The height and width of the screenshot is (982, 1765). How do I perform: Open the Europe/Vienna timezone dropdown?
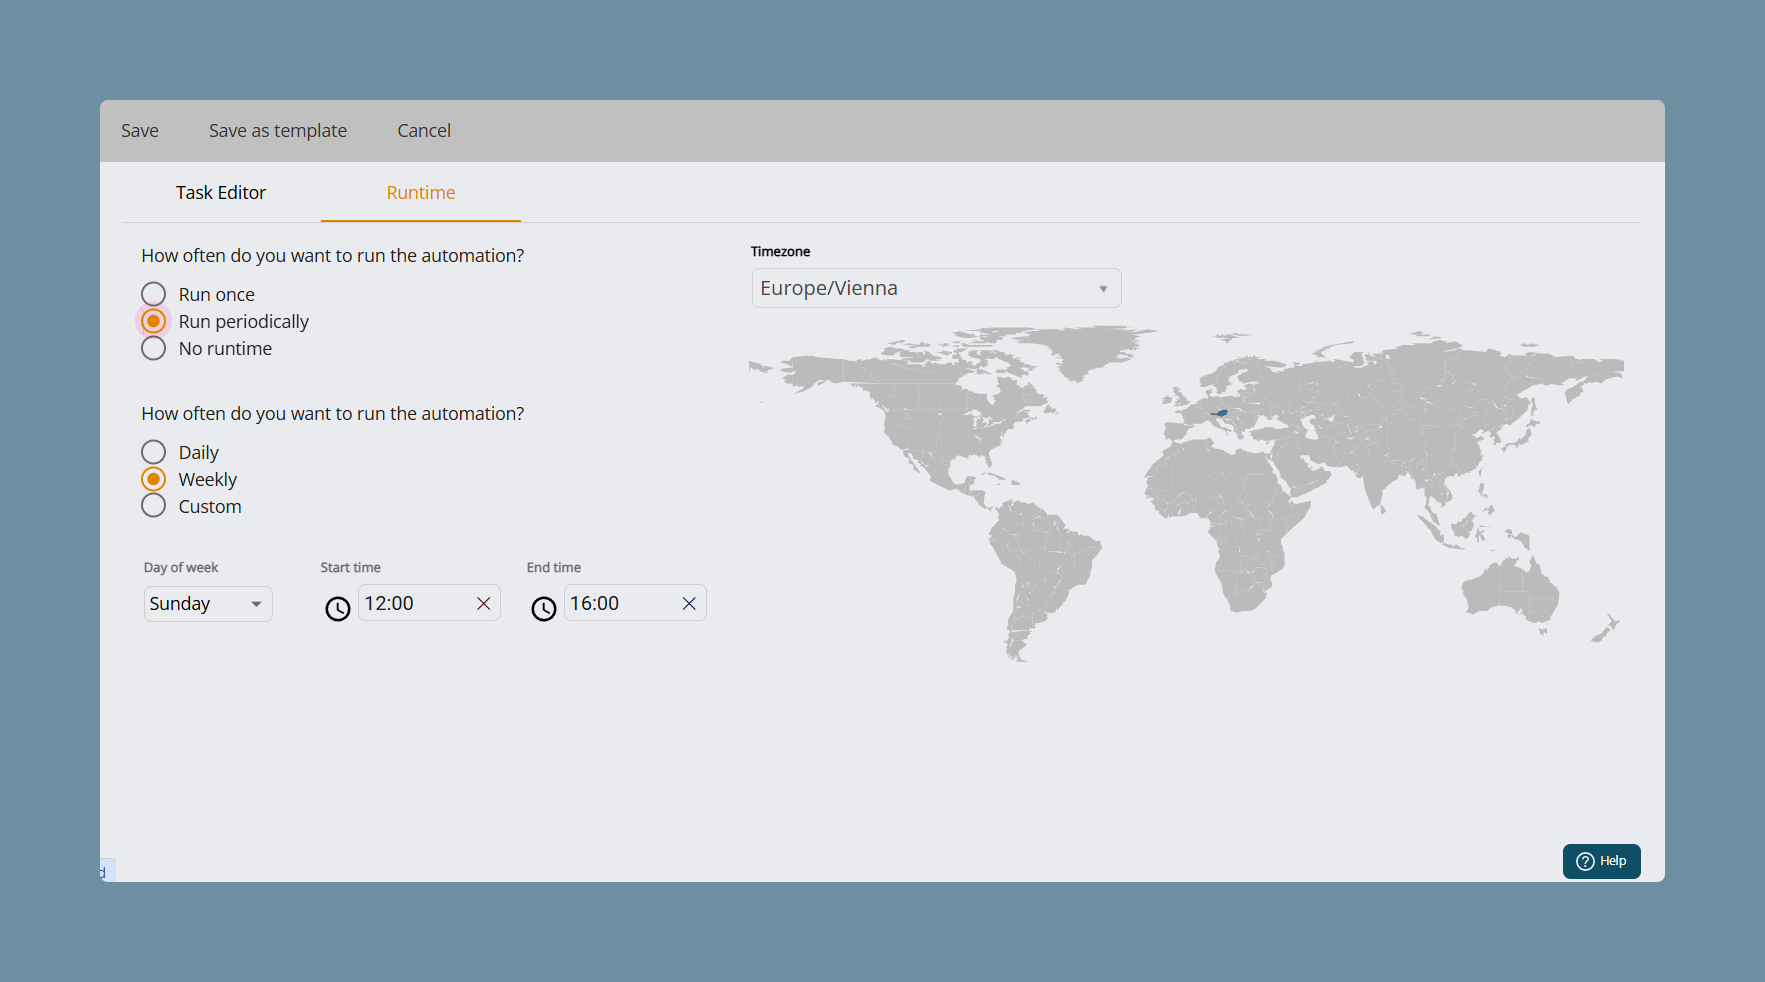[x=936, y=288]
